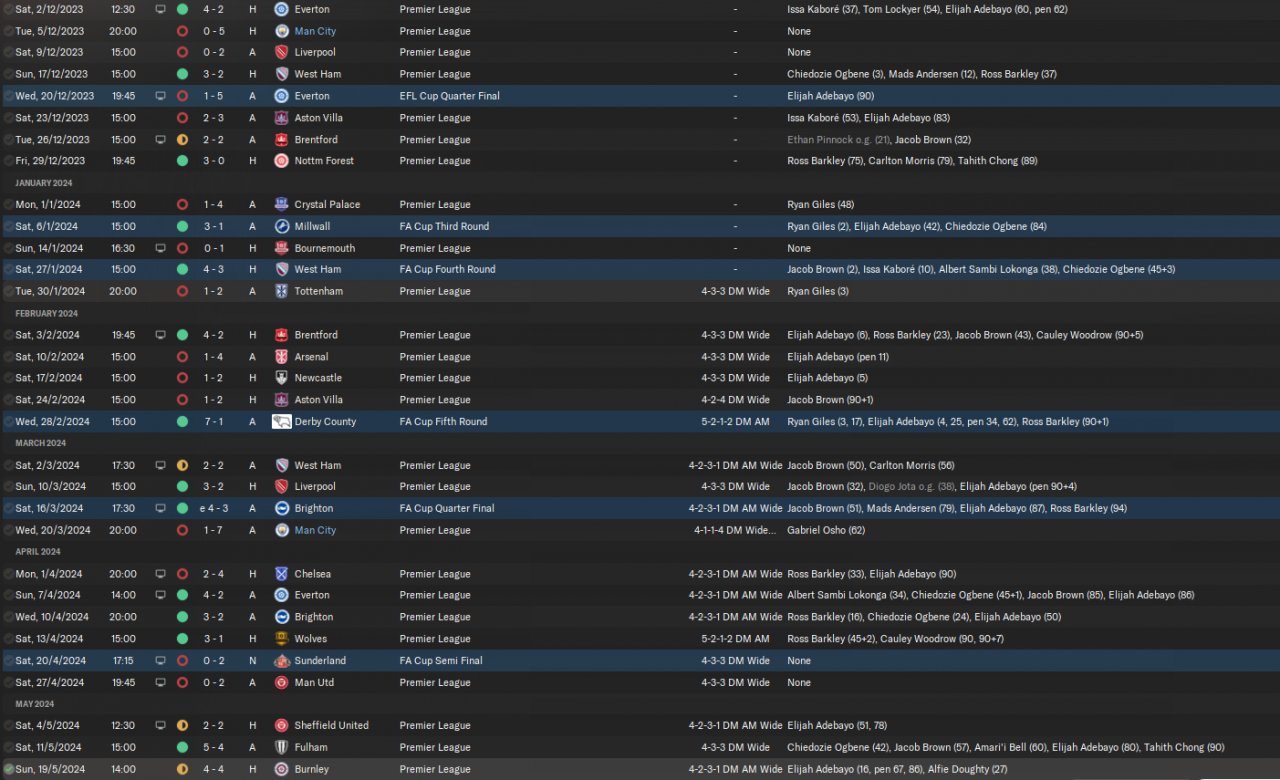Select the 5 - 4 result against Fulham

[213, 747]
